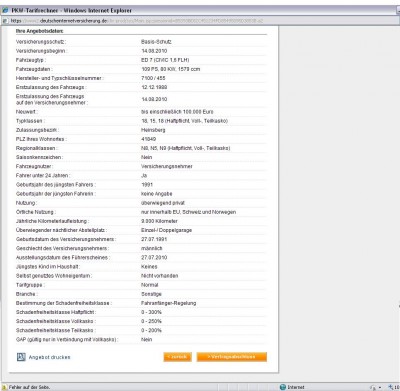Image resolution: width=400 pixels, height=391 pixels.
Task: Click 'Nein' in the Saisonkennzeichen row
Action: coord(146,157)
